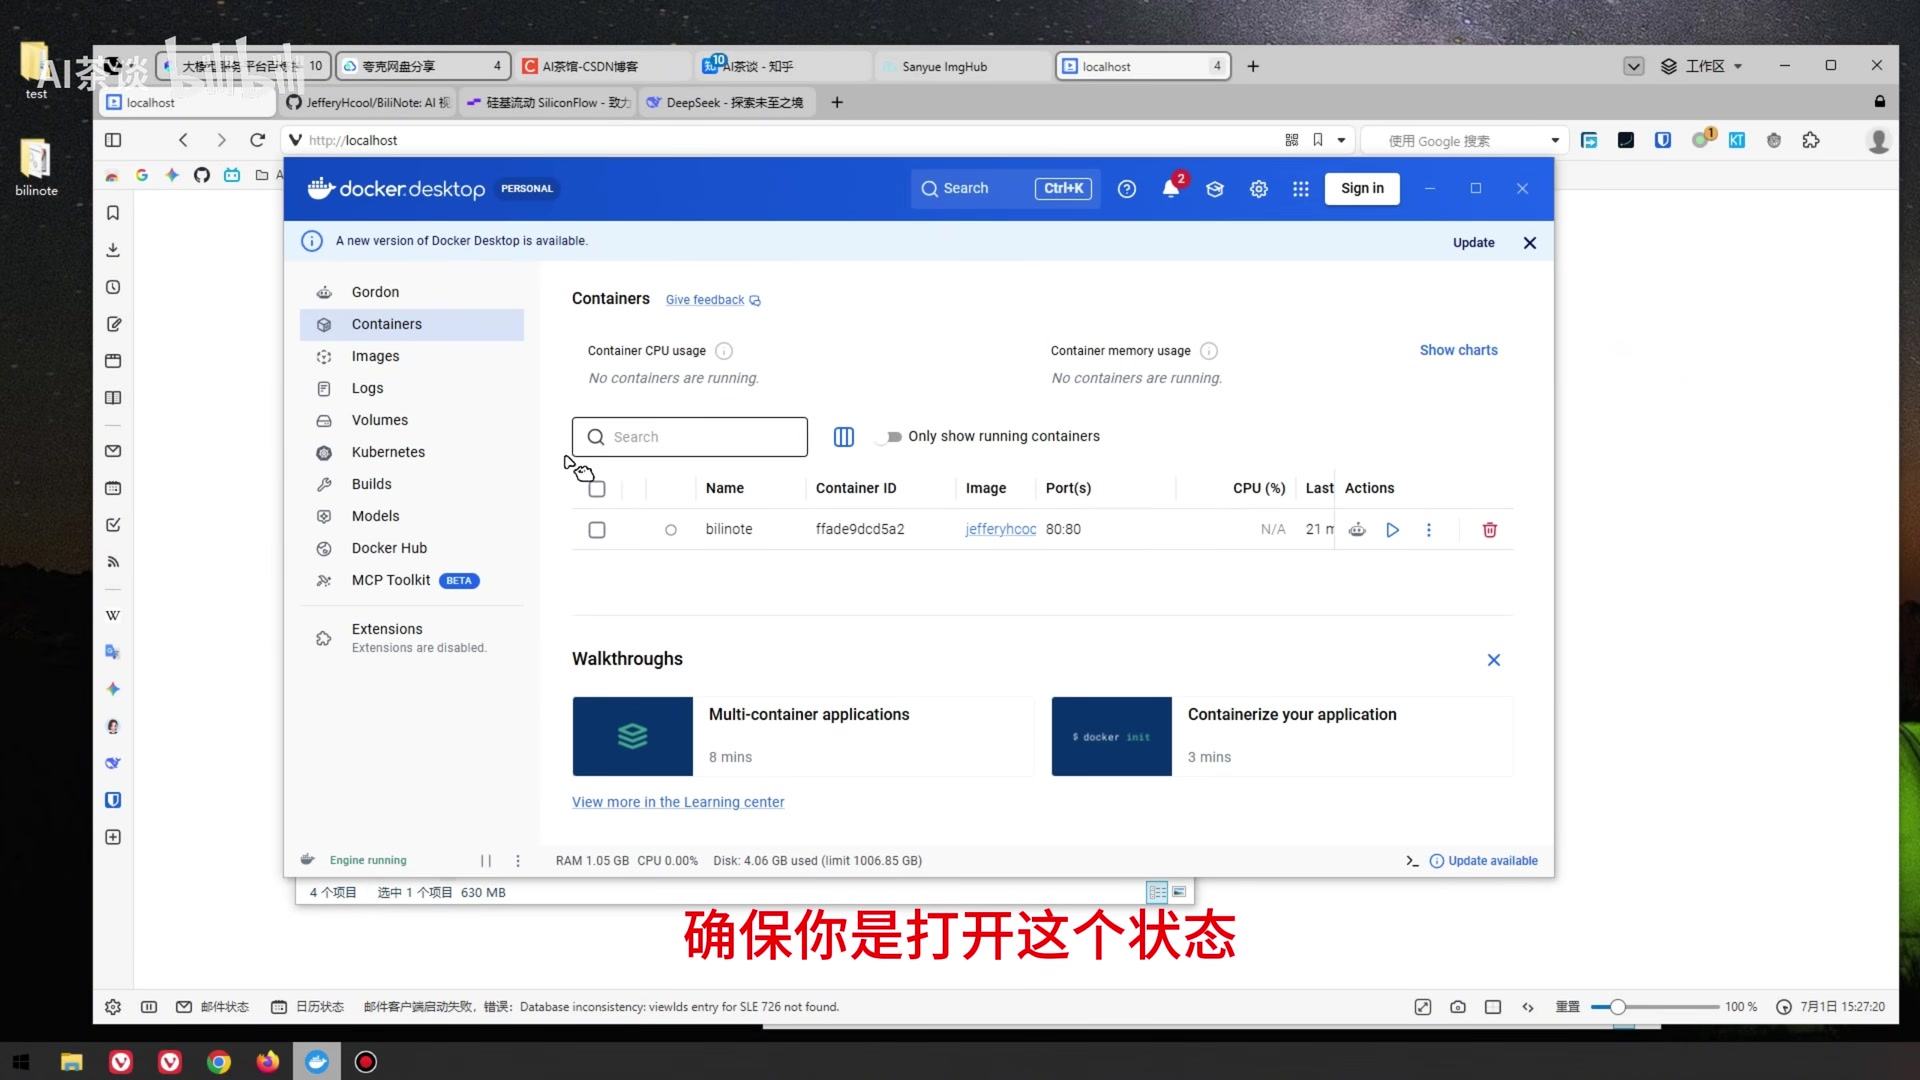Open the engine options menu in footer
1920x1080 pixels.
(518, 861)
